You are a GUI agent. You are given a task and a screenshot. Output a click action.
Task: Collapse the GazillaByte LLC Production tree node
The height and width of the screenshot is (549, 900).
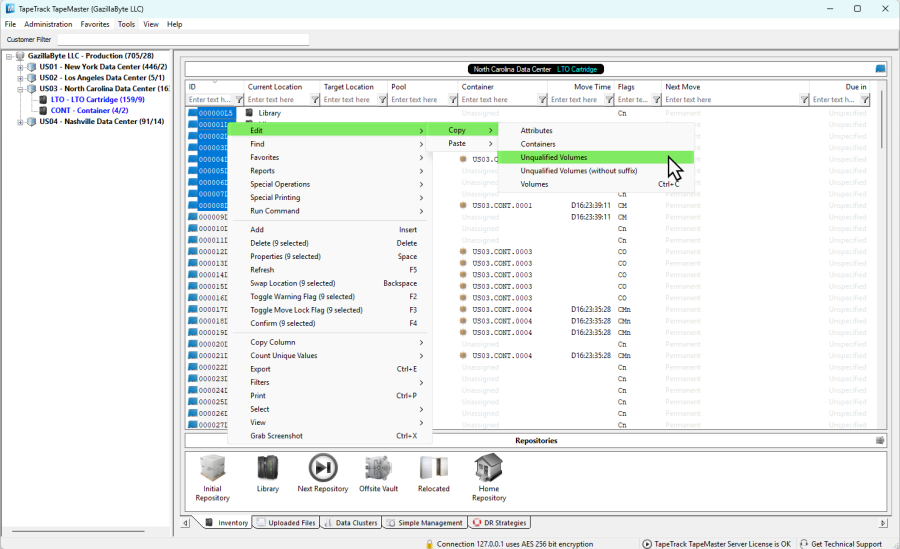9,56
